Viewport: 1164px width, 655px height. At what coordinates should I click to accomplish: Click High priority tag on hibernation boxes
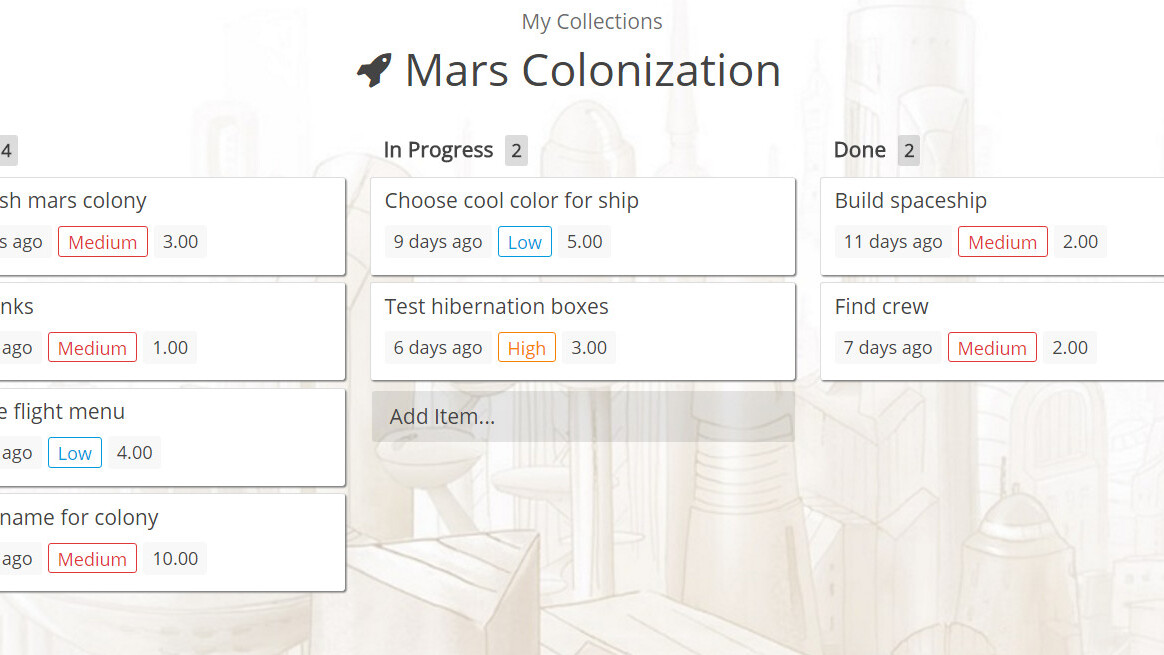527,348
